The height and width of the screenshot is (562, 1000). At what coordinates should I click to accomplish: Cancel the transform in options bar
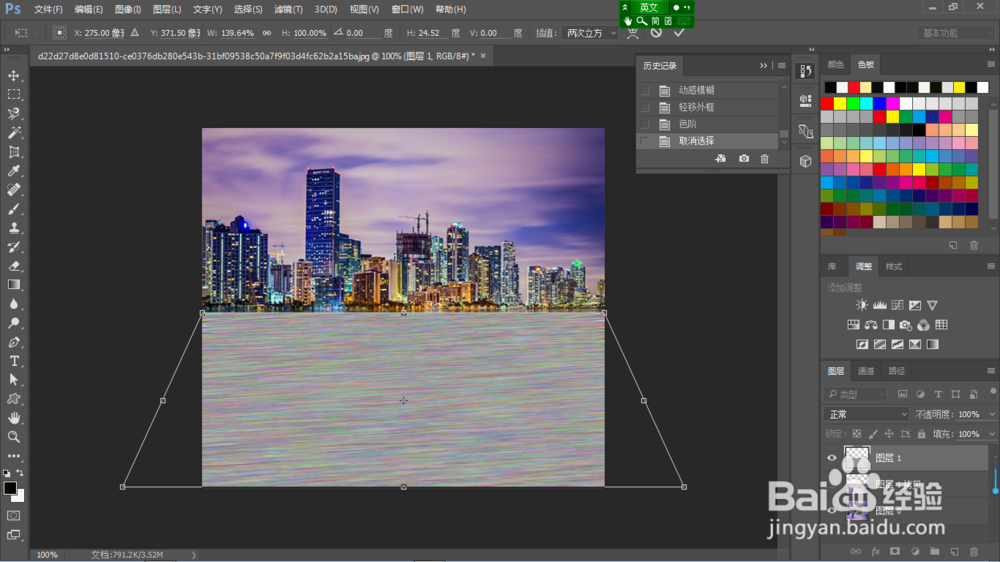click(656, 33)
